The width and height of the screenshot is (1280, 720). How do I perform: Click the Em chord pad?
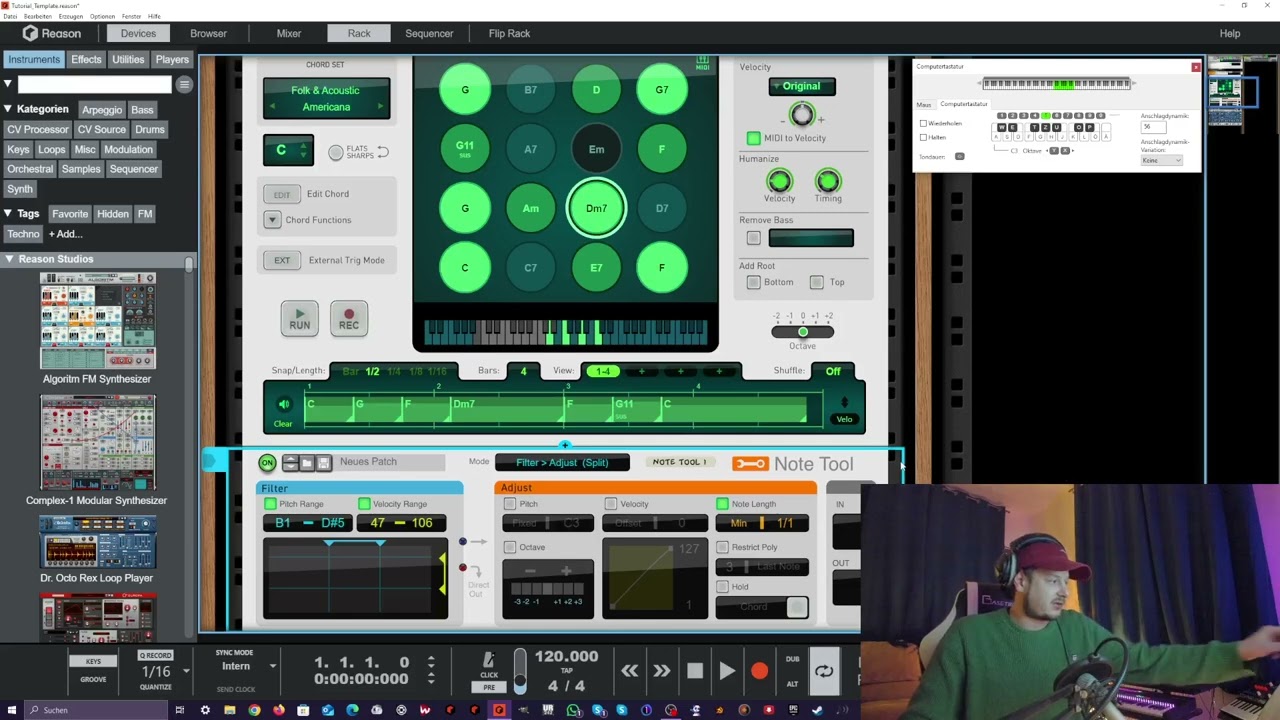coord(596,149)
